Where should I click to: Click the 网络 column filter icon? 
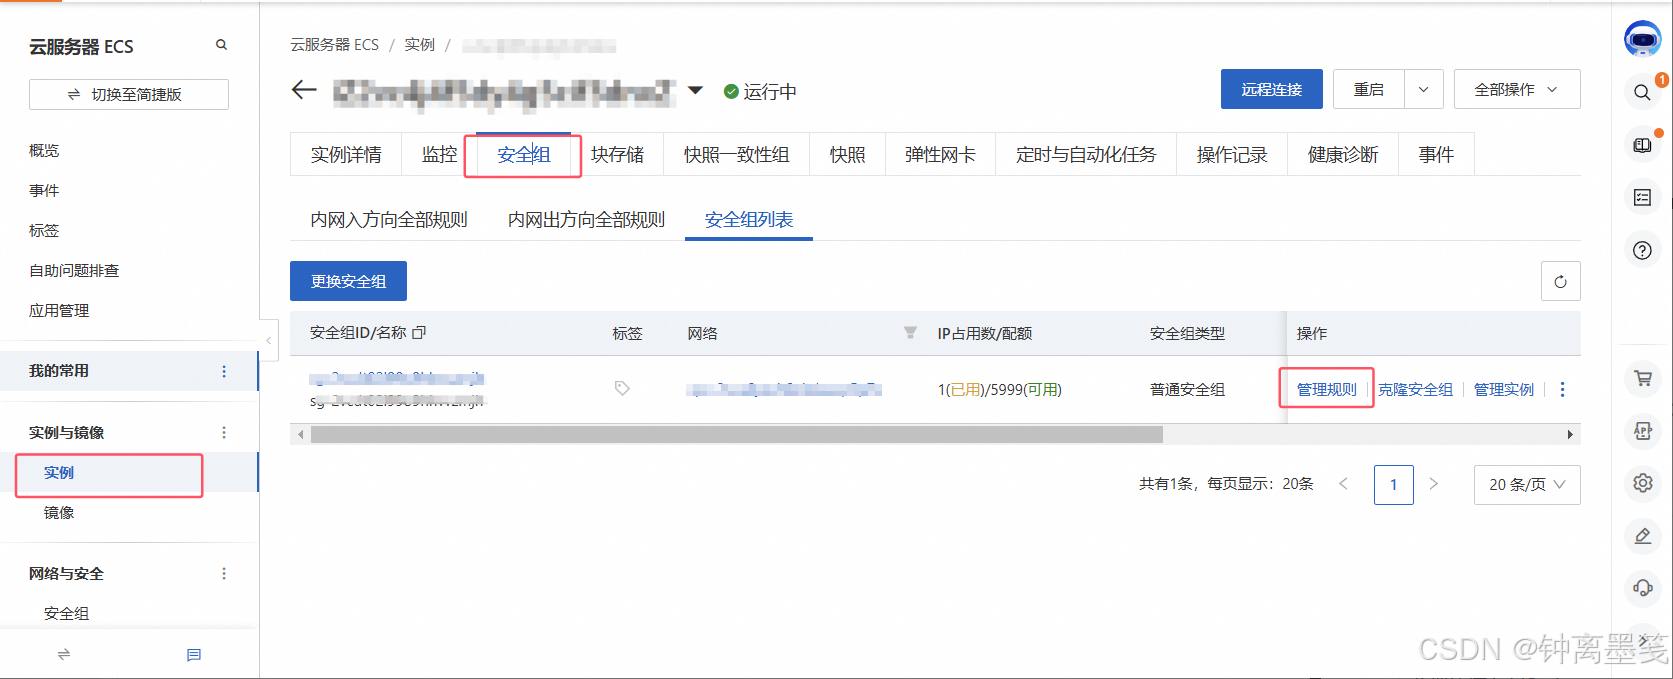point(910,333)
